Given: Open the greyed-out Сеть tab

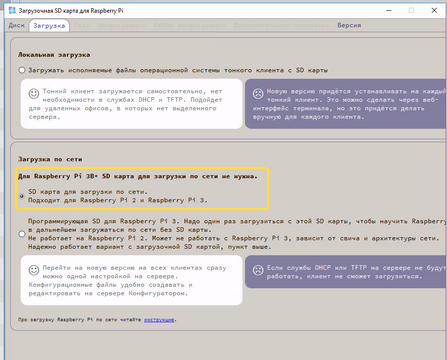Looking at the screenshot, I should click(82, 25).
